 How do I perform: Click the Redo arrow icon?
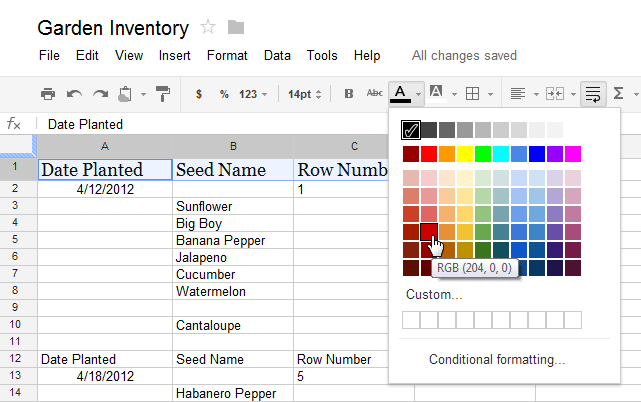(x=100, y=94)
